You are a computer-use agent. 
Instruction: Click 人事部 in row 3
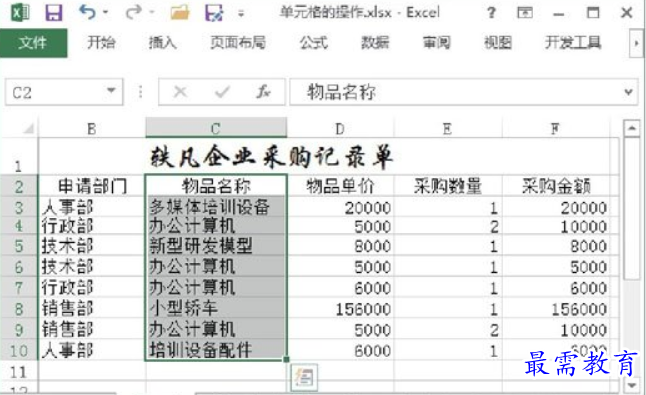[92, 207]
